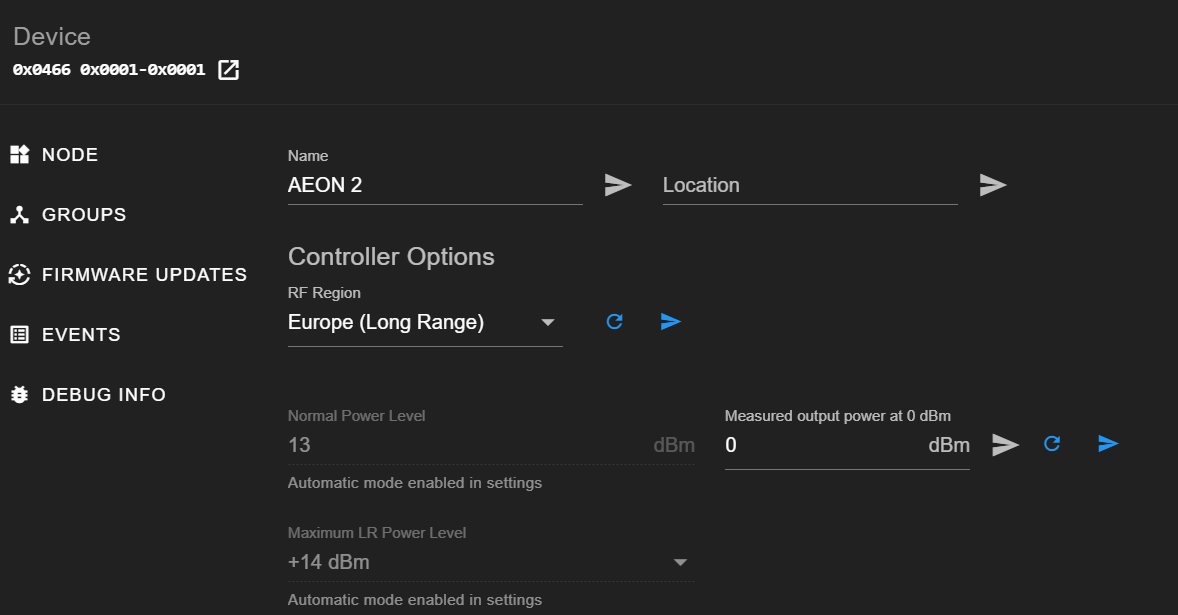Click the Location input field

tap(809, 185)
